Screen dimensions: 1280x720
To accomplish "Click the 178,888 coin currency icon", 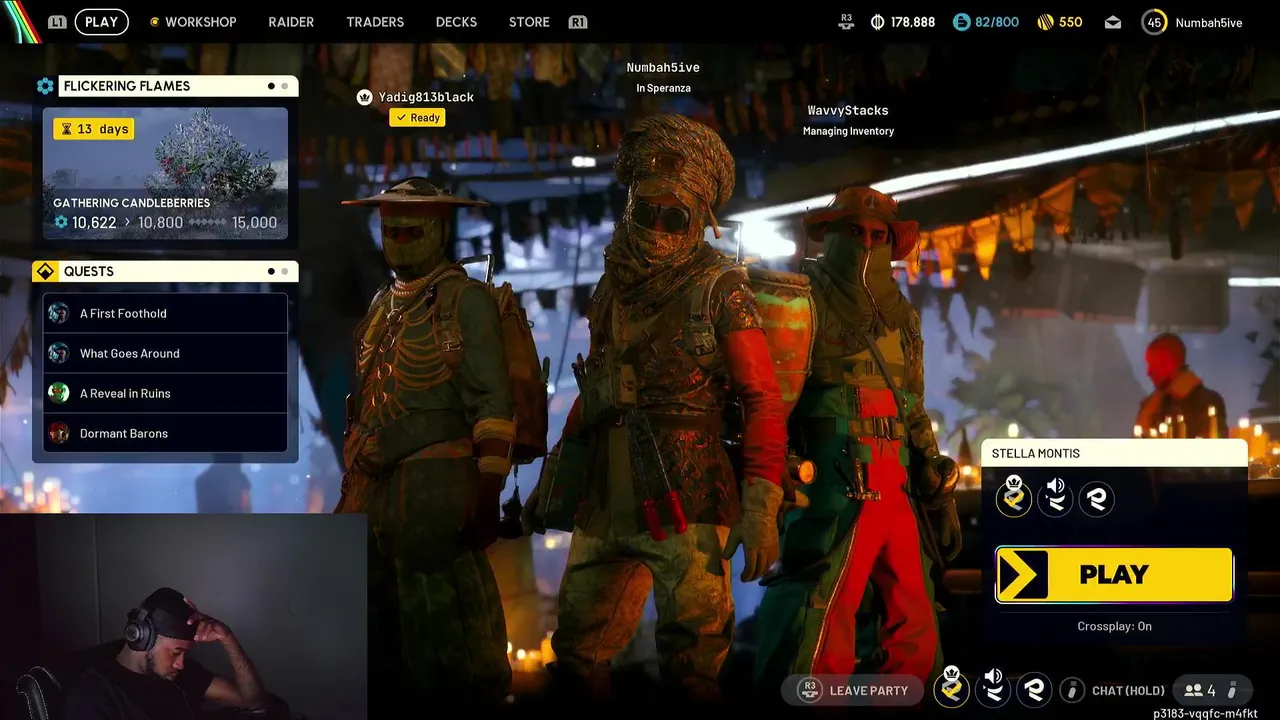I will click(x=878, y=22).
